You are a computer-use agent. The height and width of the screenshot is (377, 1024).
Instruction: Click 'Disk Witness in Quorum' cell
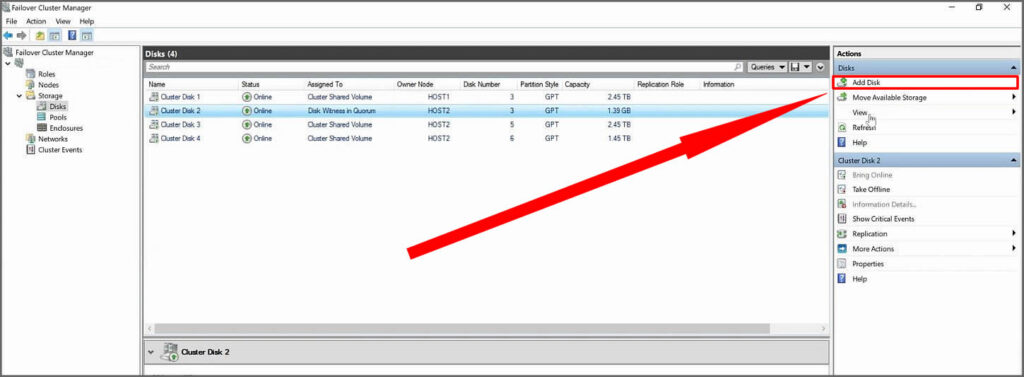342,111
